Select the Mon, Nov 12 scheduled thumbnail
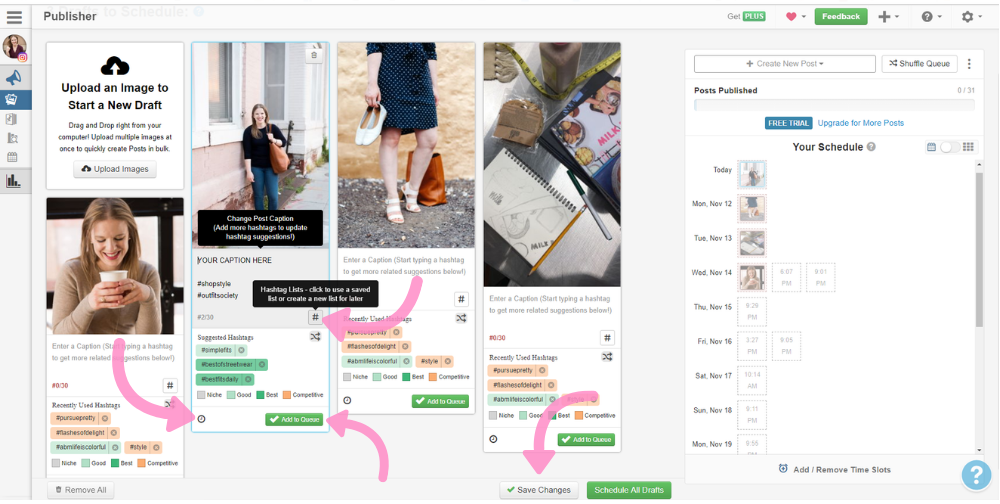The width and height of the screenshot is (1000, 504). tap(752, 209)
